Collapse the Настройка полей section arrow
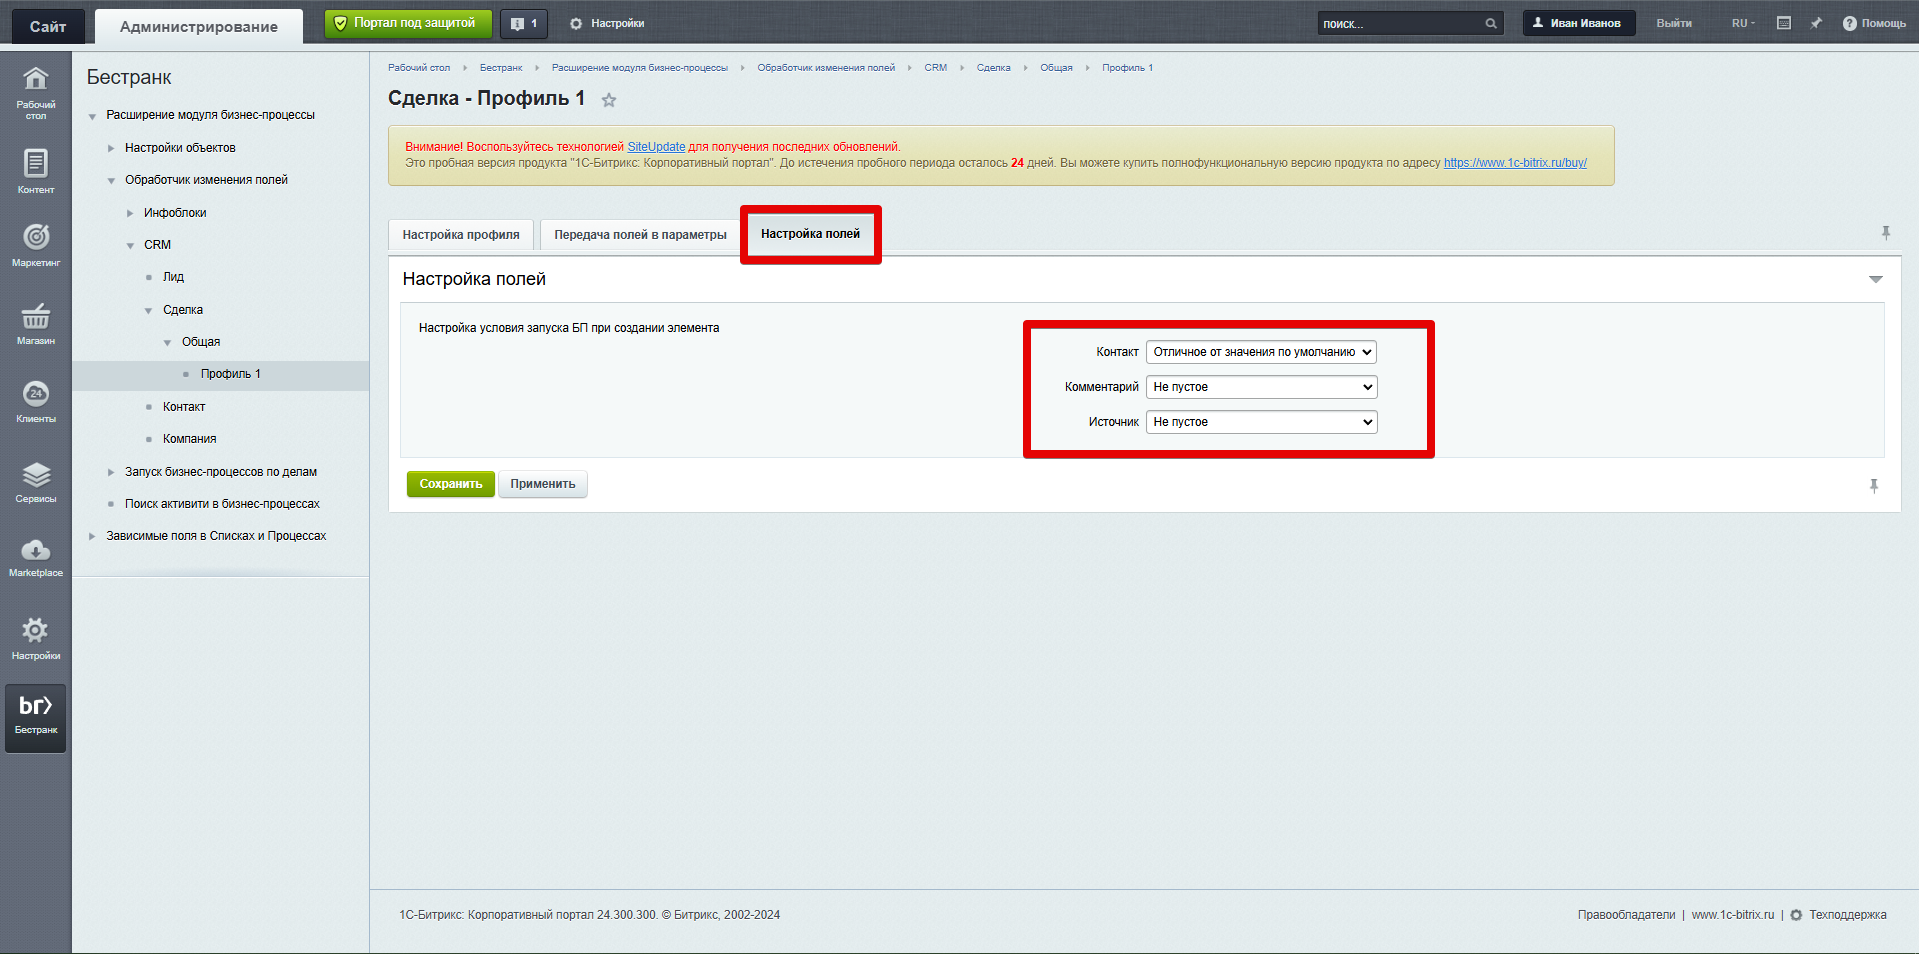 point(1875,280)
